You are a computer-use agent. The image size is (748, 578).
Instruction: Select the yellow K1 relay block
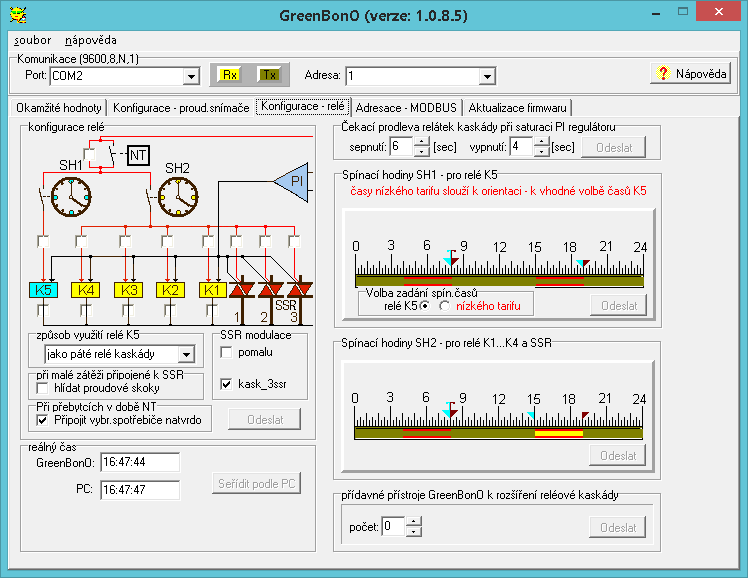213,290
